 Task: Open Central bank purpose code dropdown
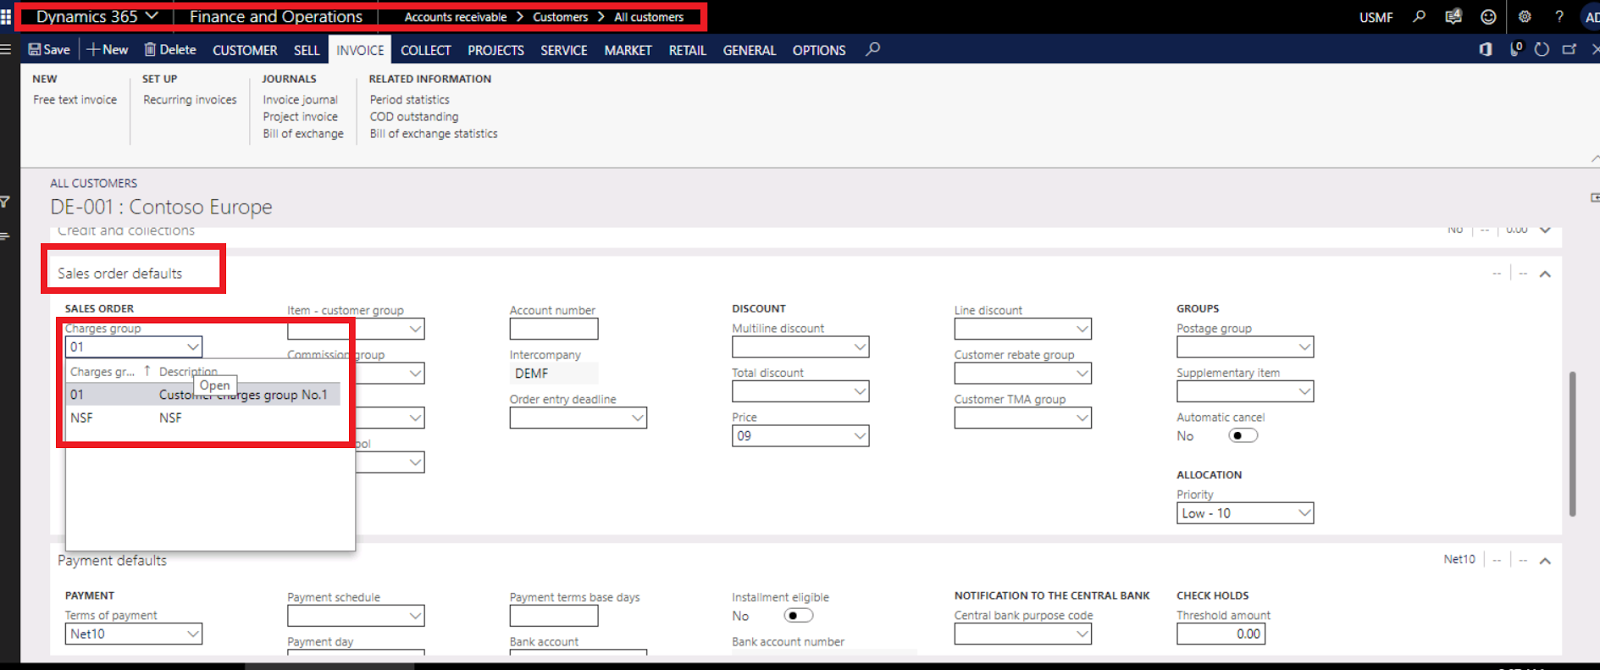point(1082,634)
